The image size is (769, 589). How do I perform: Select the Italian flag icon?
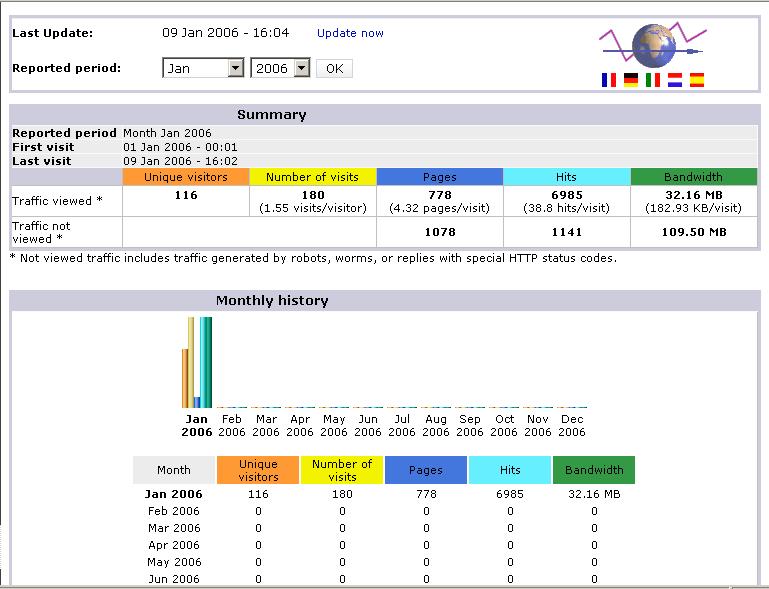(653, 80)
